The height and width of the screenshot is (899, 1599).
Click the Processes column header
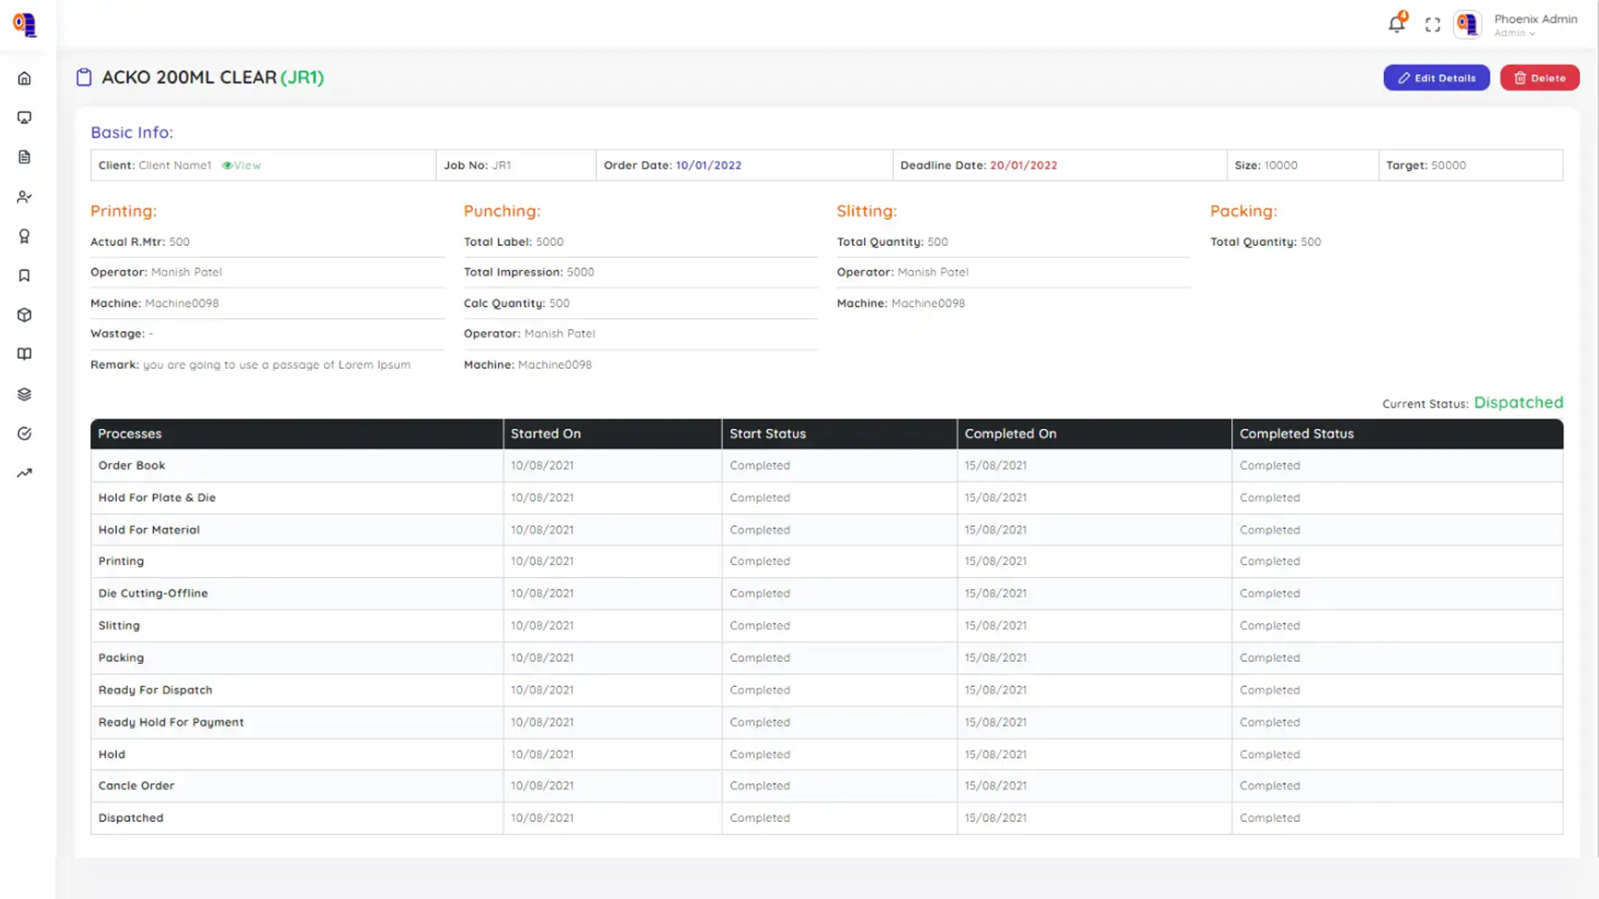coord(130,434)
